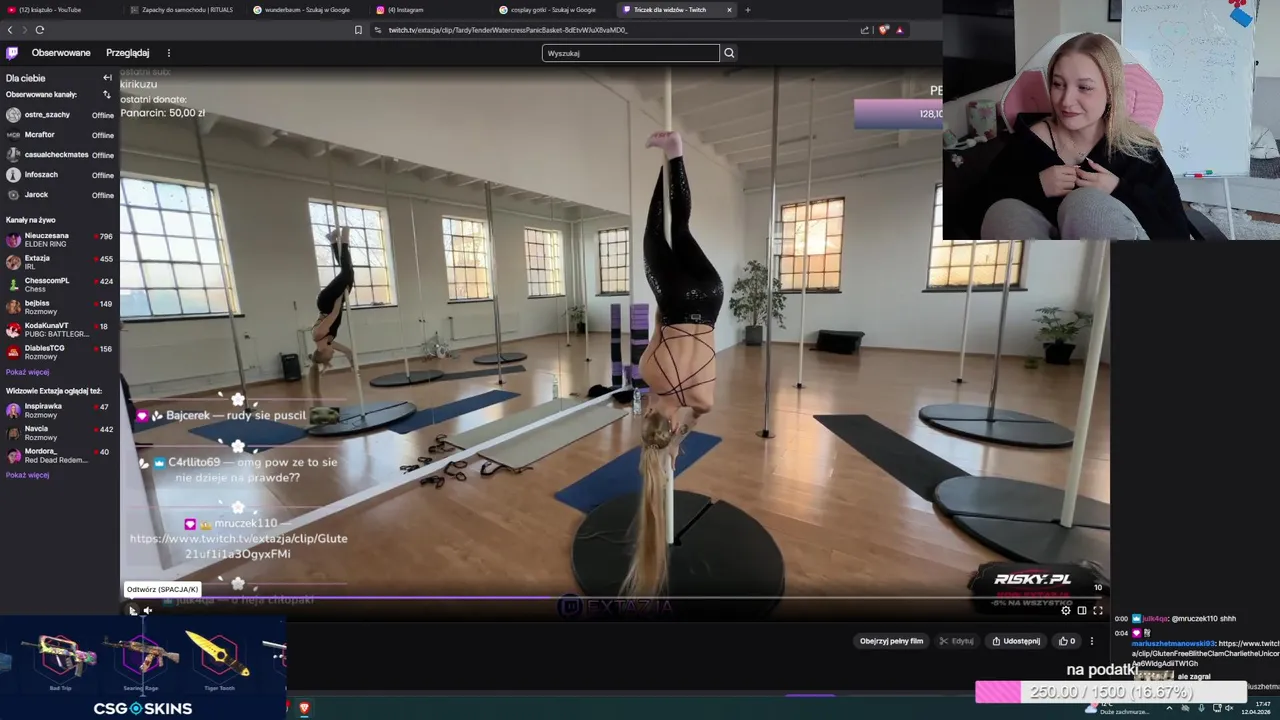Open the three-dot menu beside Przeglądaj
1280x720 pixels.
tap(168, 53)
